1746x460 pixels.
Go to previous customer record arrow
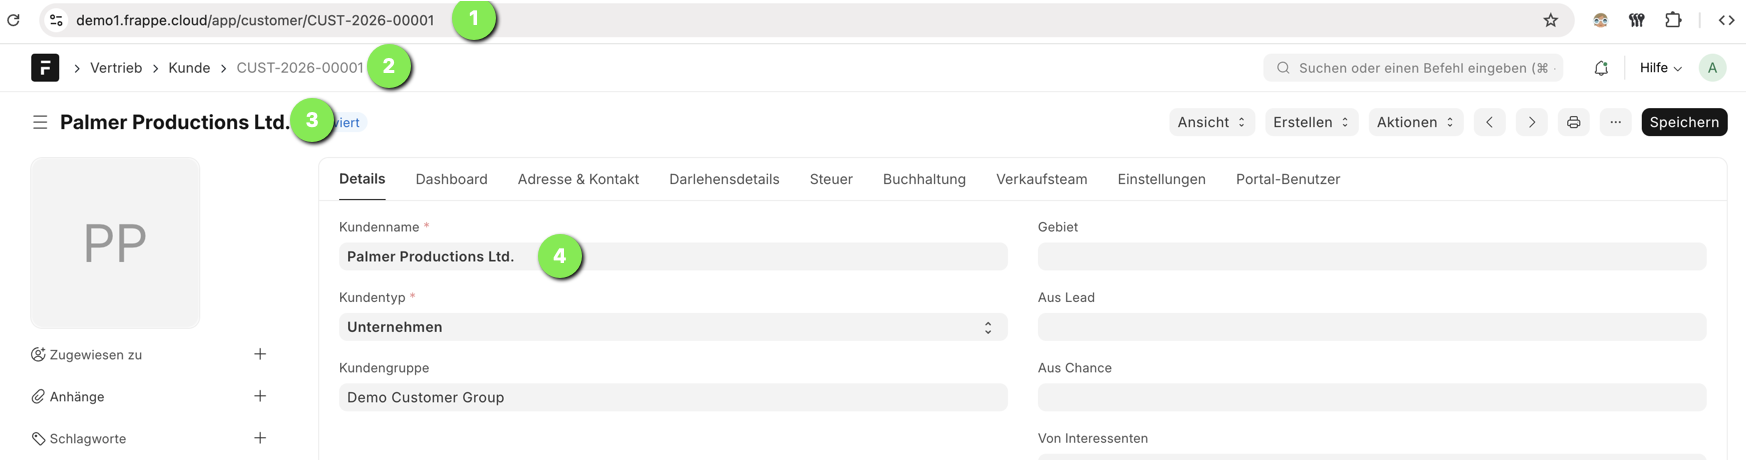[x=1489, y=122]
